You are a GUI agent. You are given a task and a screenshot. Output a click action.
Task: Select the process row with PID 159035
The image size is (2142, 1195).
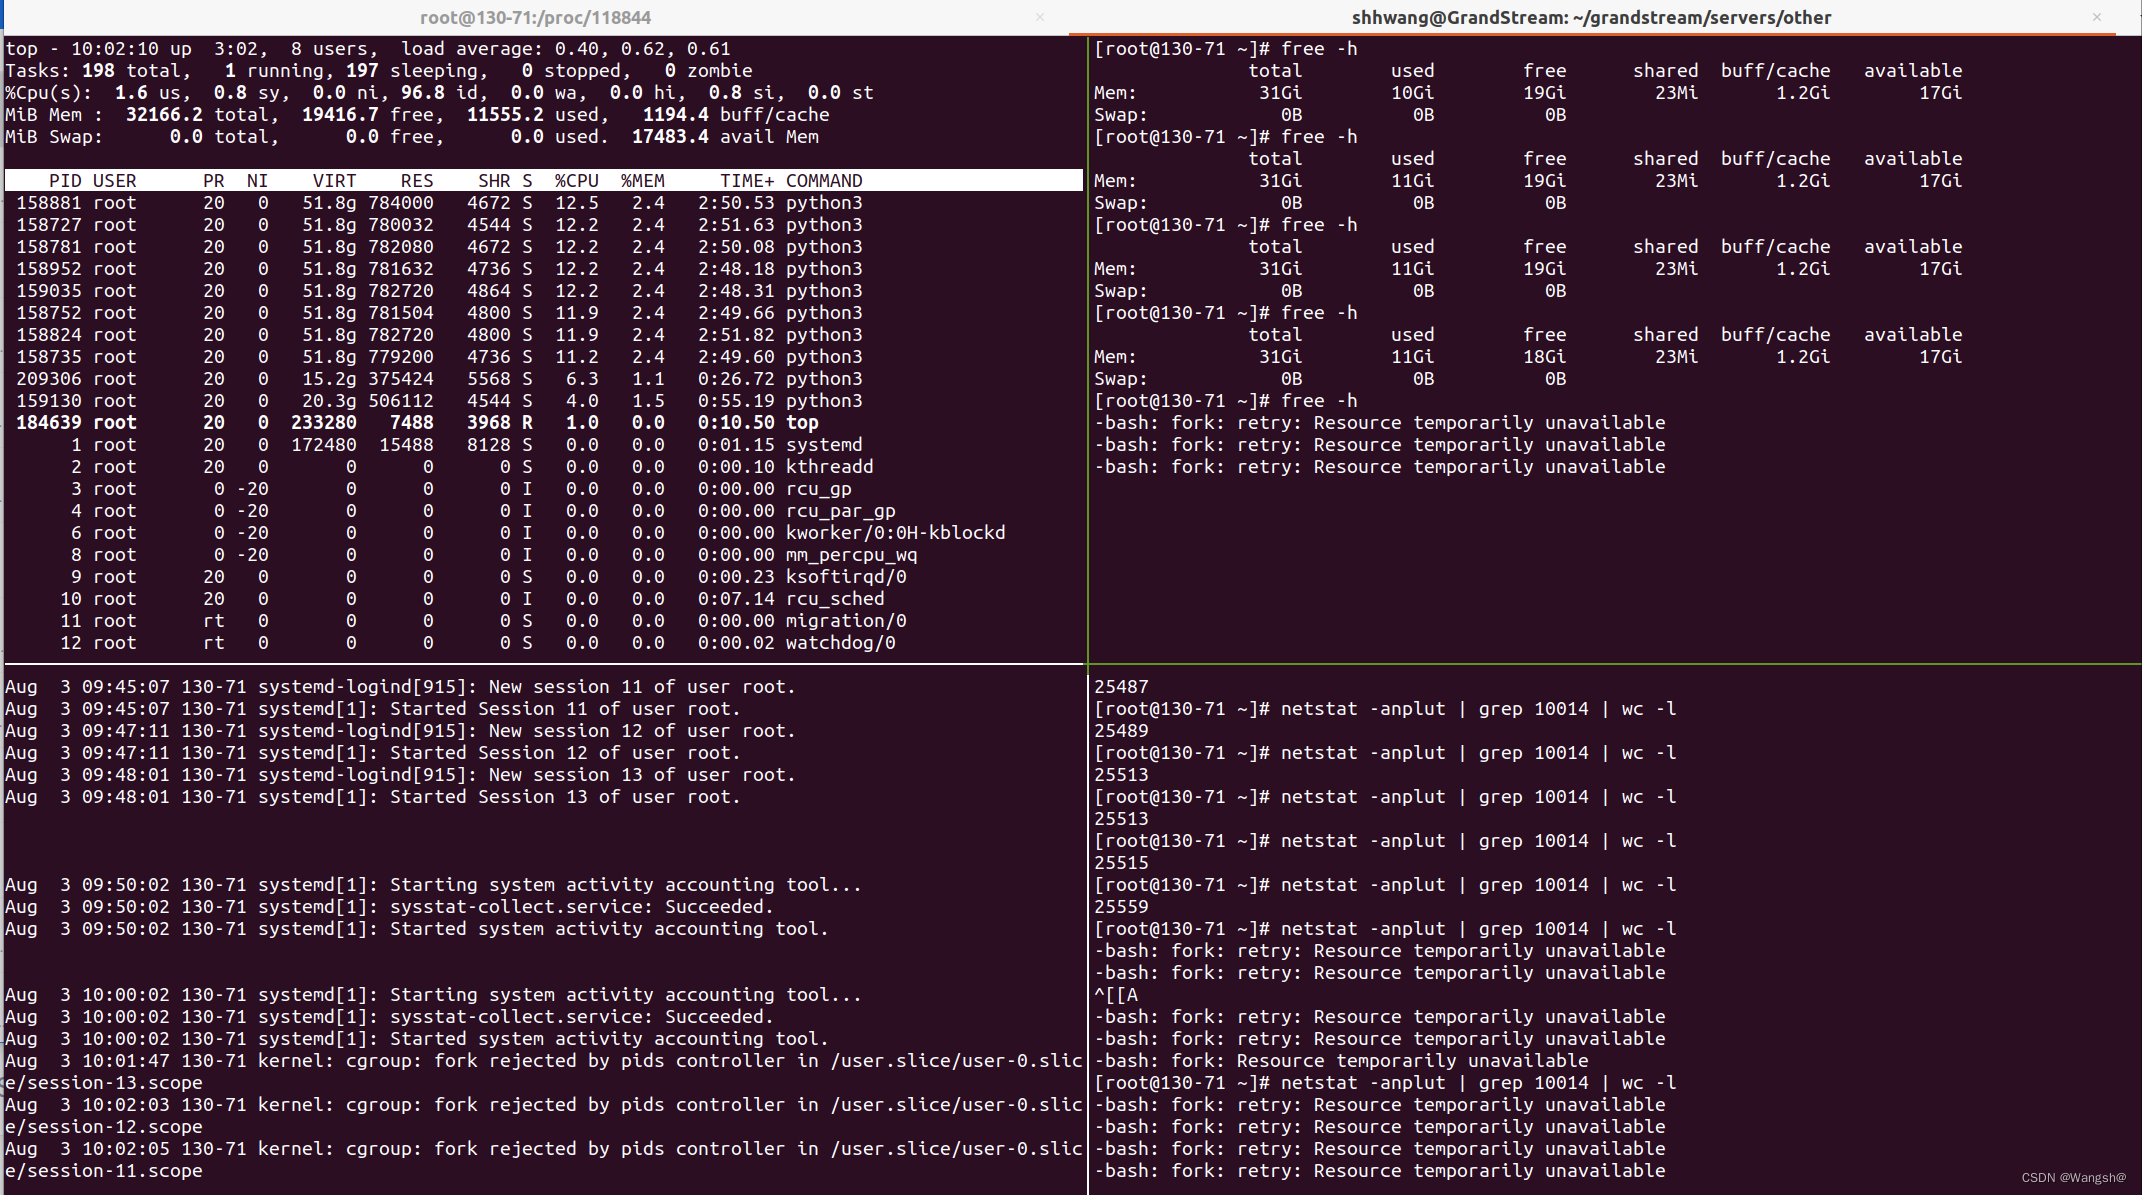543,291
